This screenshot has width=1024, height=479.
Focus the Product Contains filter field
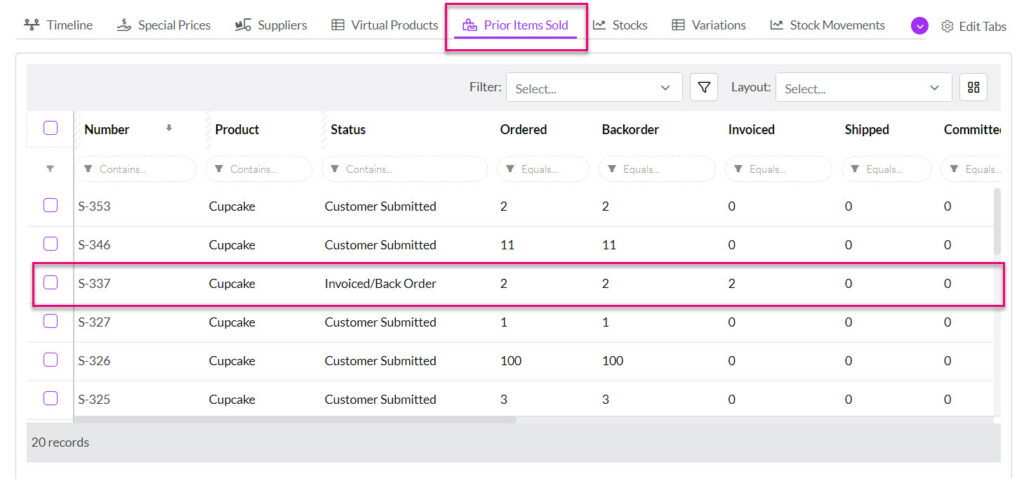coord(259,169)
